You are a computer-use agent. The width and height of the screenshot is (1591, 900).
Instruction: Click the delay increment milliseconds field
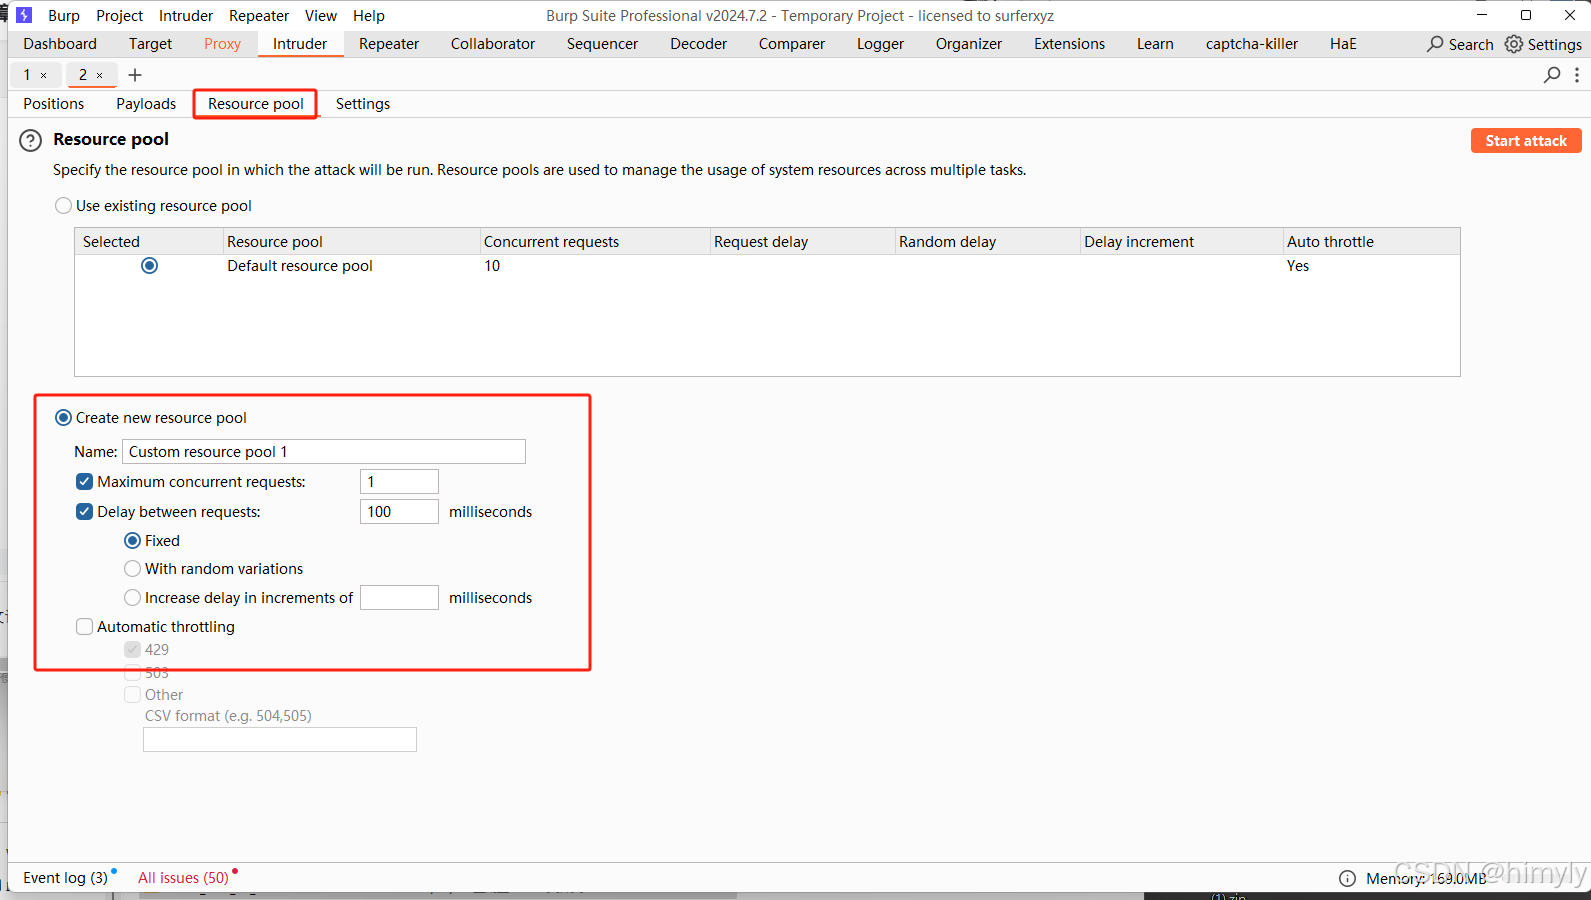(399, 597)
